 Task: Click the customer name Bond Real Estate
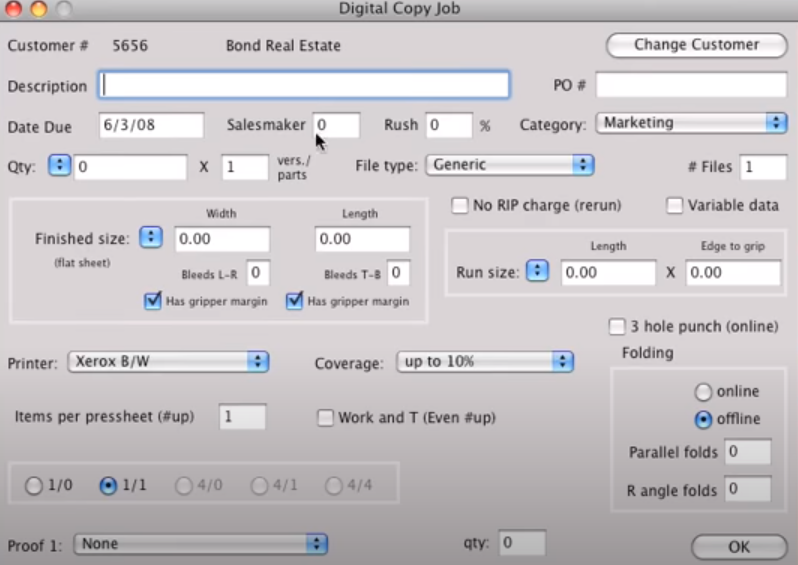(283, 46)
